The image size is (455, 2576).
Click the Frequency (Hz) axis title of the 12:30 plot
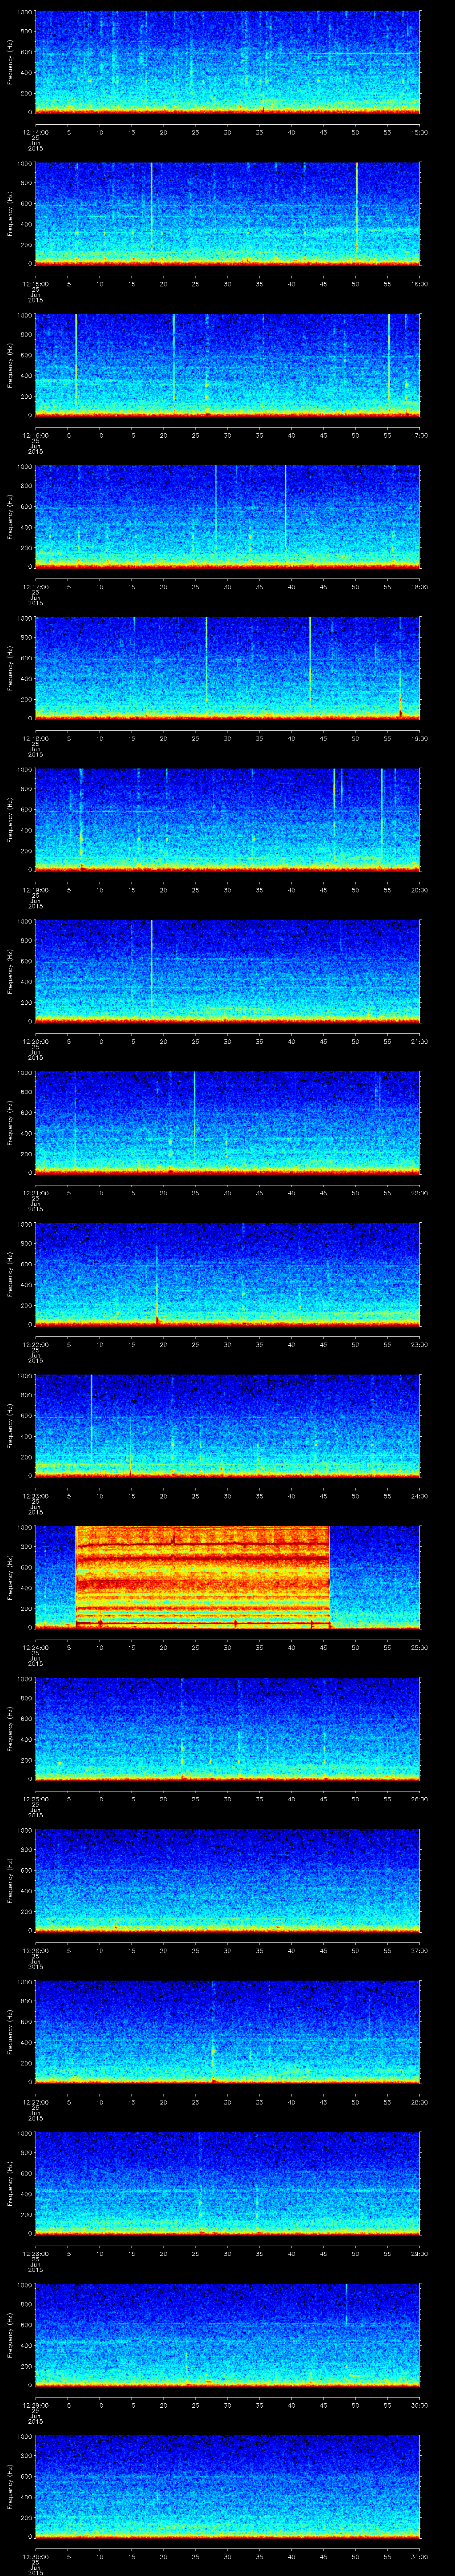10,2487
